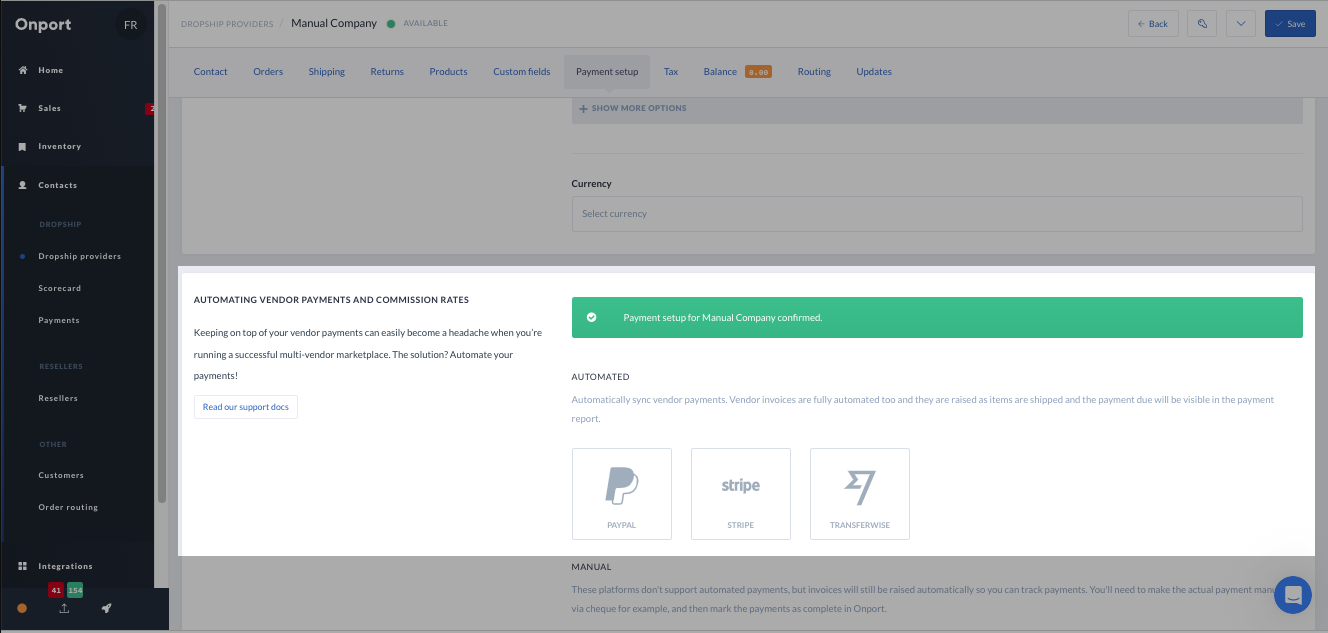
Task: Open the Contacts section in the sidebar
Action: click(x=57, y=185)
